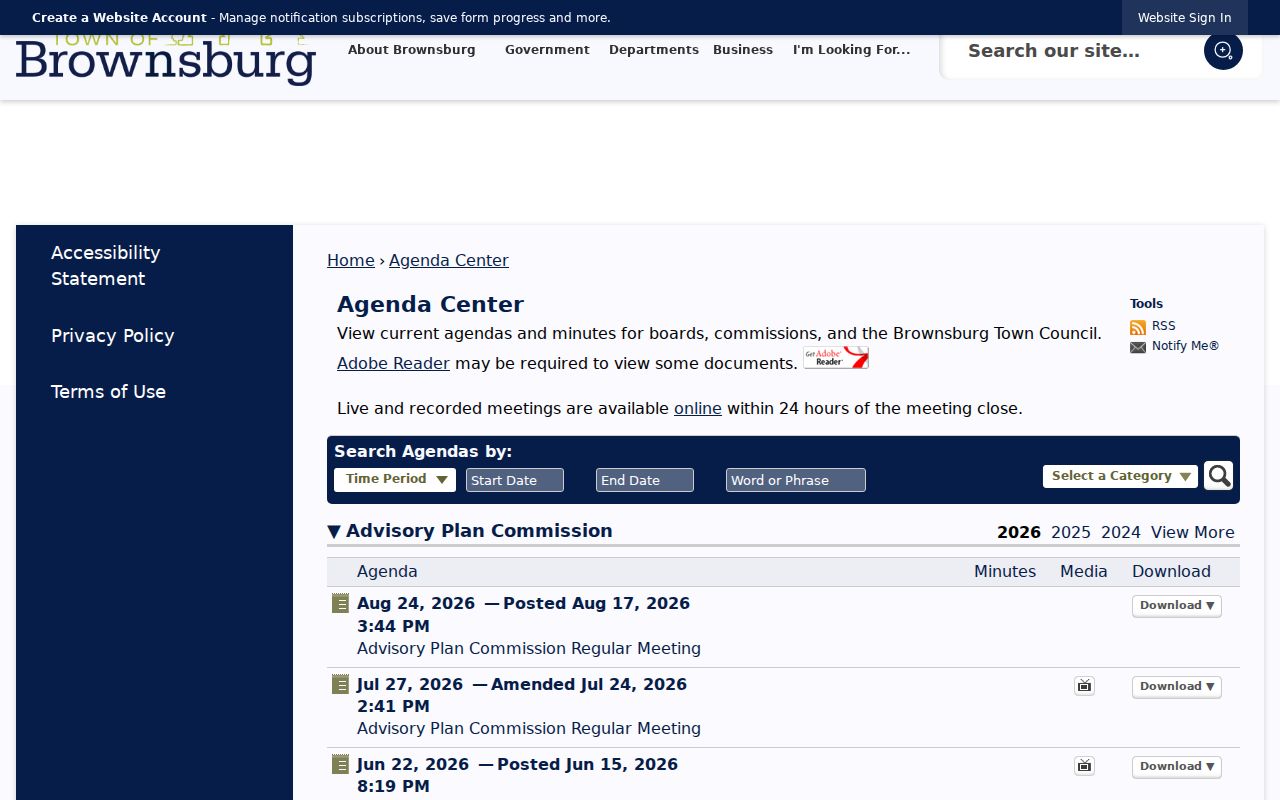The width and height of the screenshot is (1280, 800).
Task: Click the Notify Me envelope icon
Action: 1138,347
